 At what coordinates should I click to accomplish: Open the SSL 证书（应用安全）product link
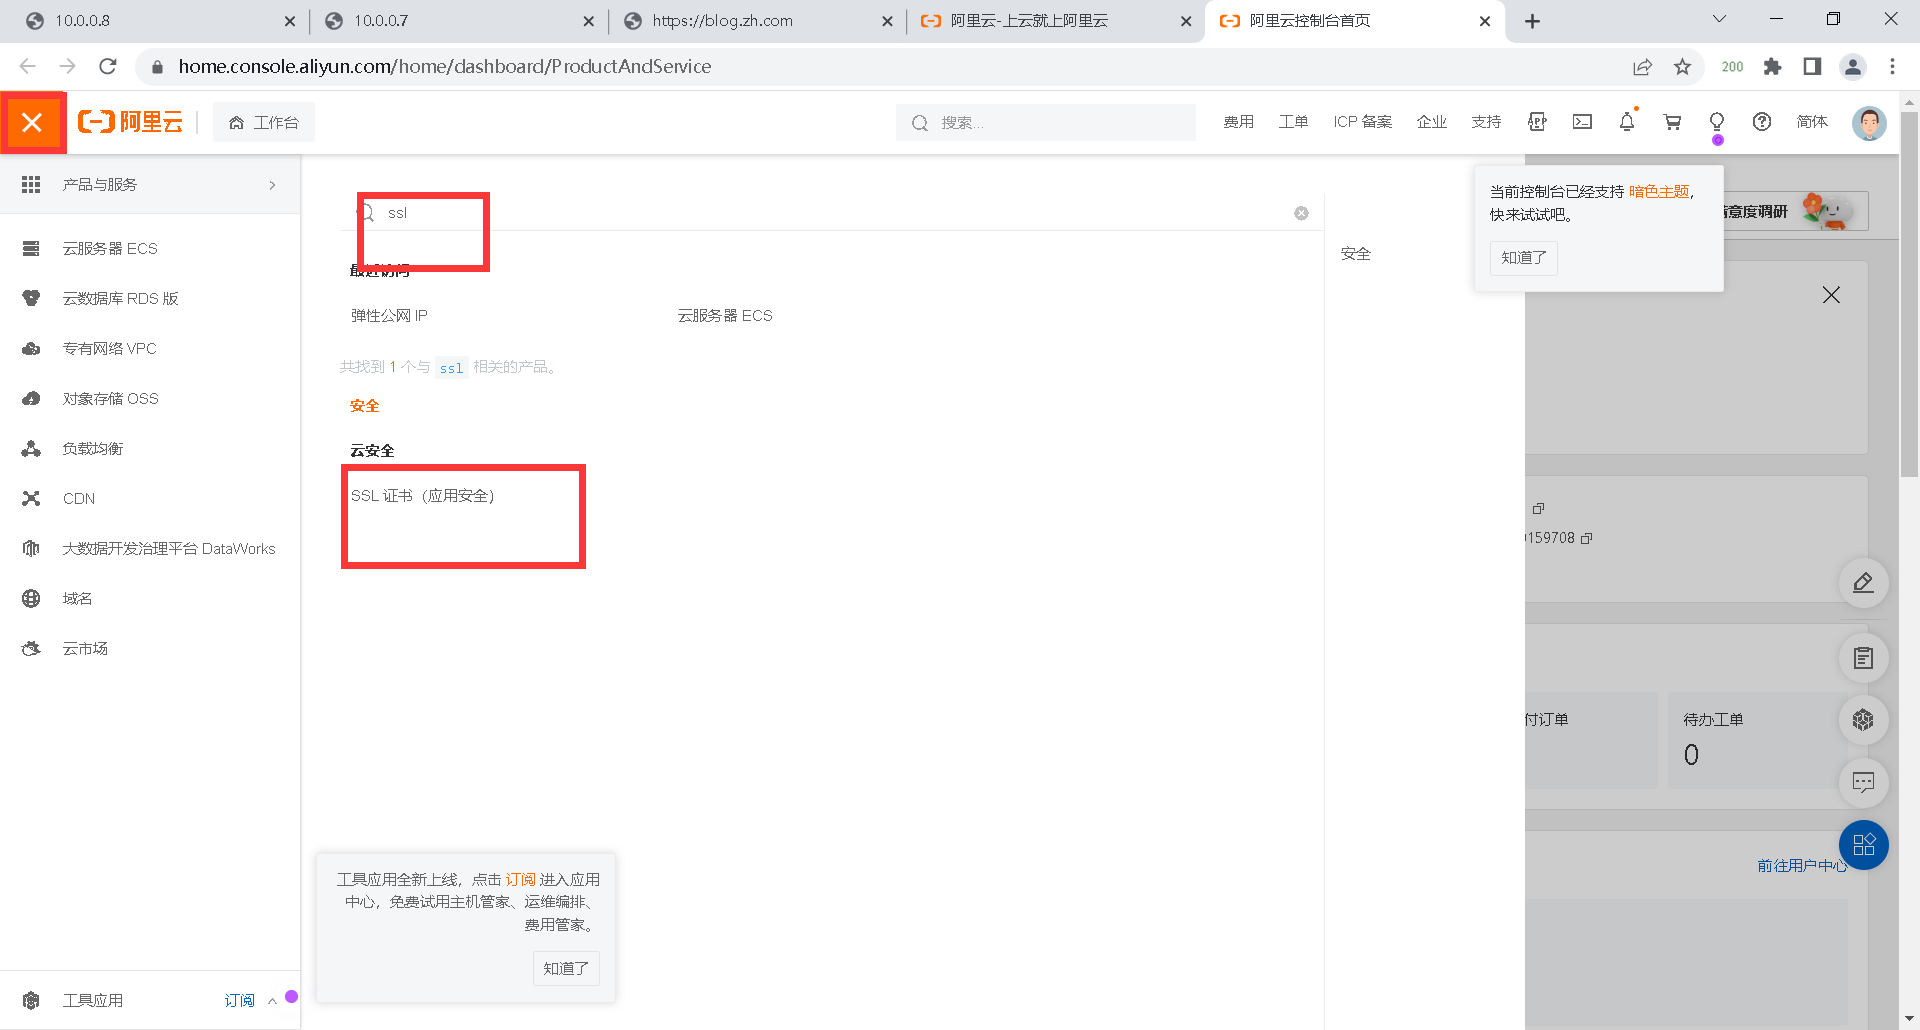(x=423, y=496)
